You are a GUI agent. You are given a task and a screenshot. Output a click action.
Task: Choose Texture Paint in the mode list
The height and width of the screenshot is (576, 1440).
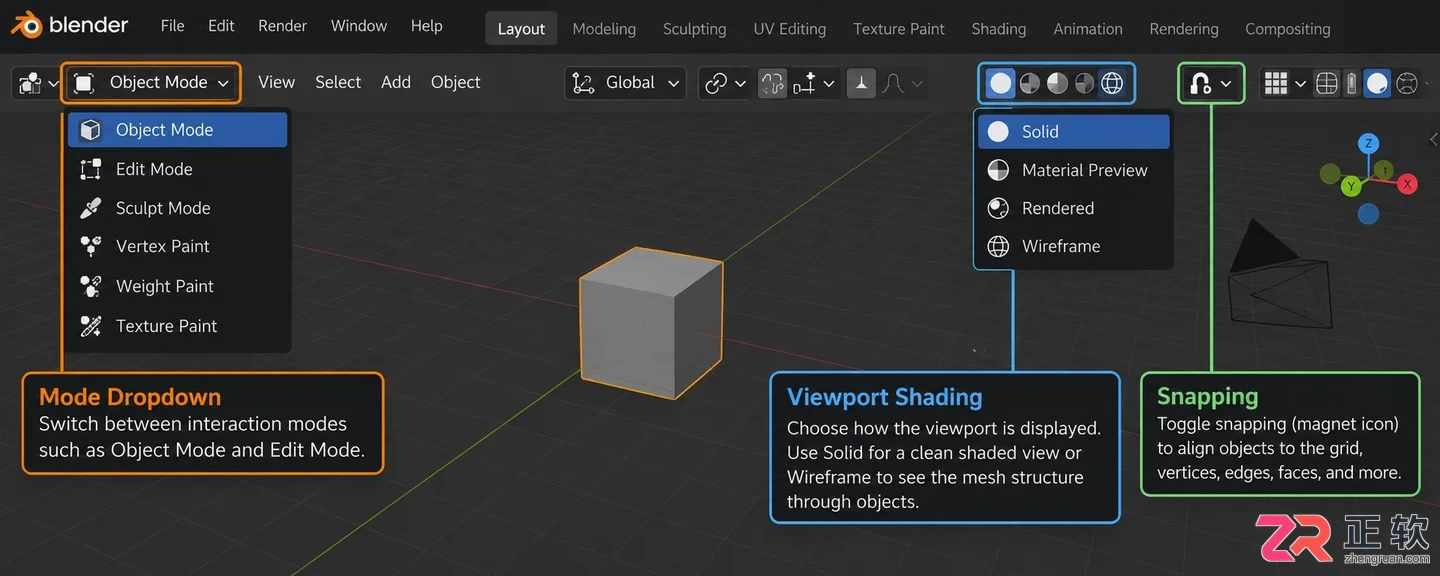coord(178,326)
